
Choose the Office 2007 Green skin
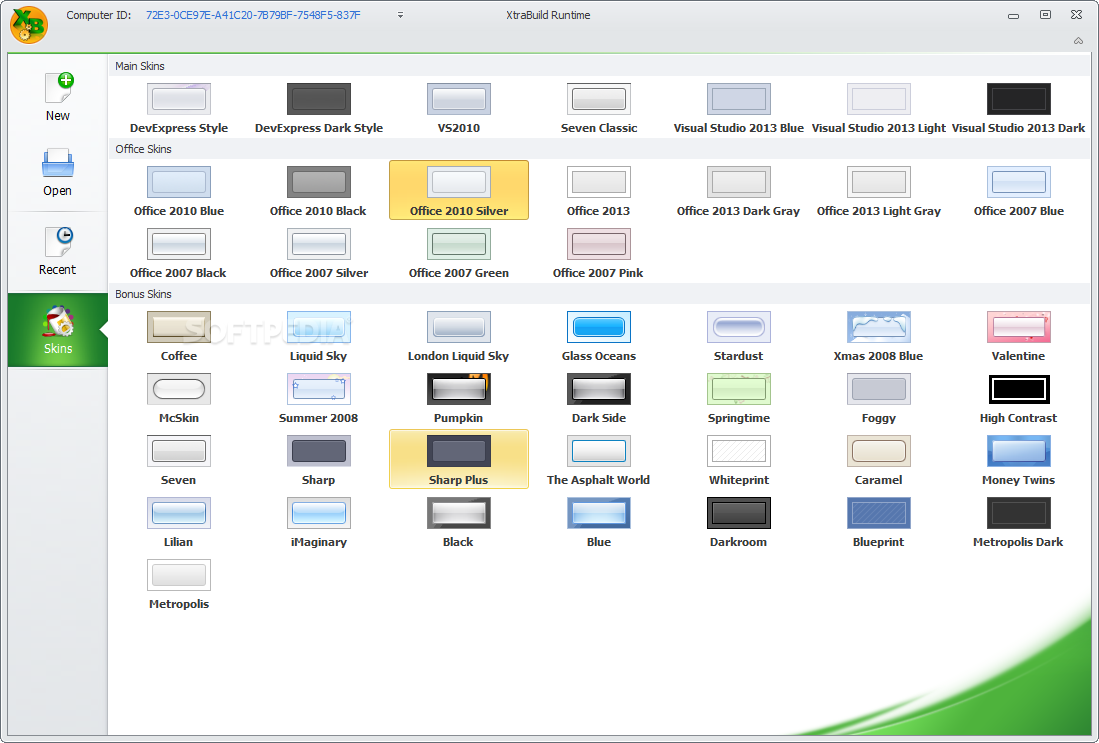(x=459, y=253)
